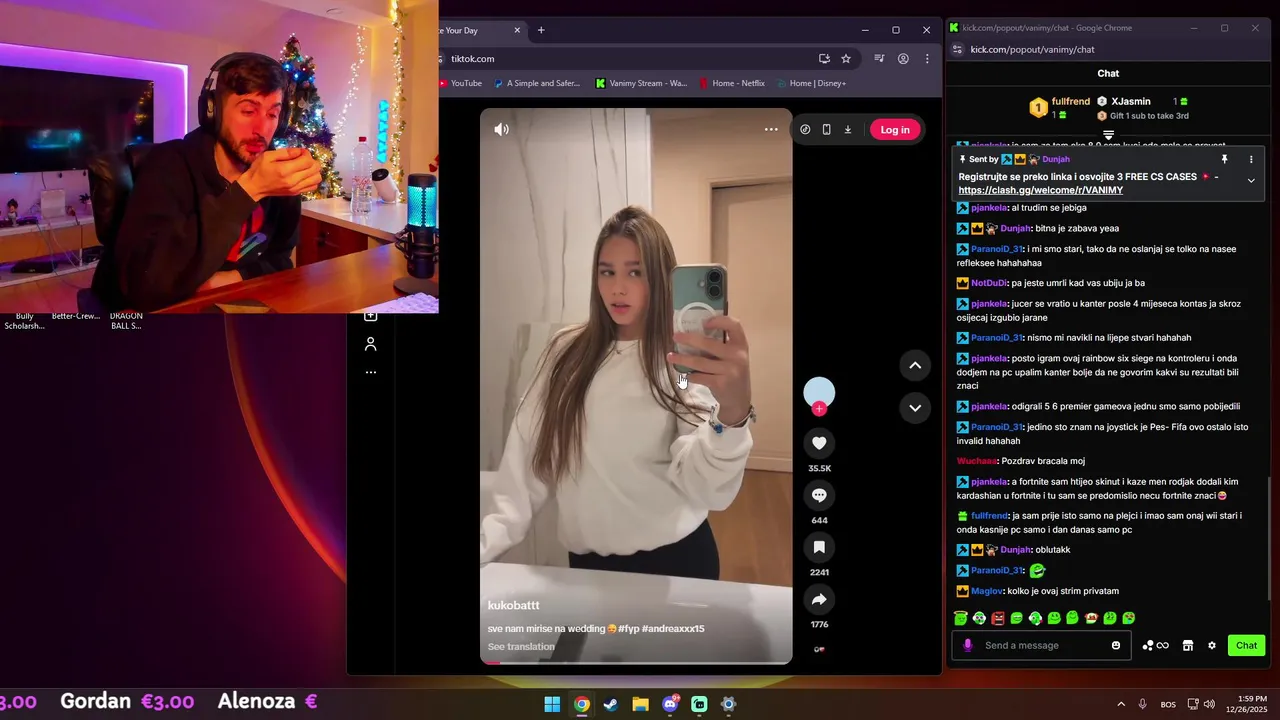This screenshot has width=1280, height=720.
Task: Open the YouTube bookmark
Action: [x=460, y=83]
